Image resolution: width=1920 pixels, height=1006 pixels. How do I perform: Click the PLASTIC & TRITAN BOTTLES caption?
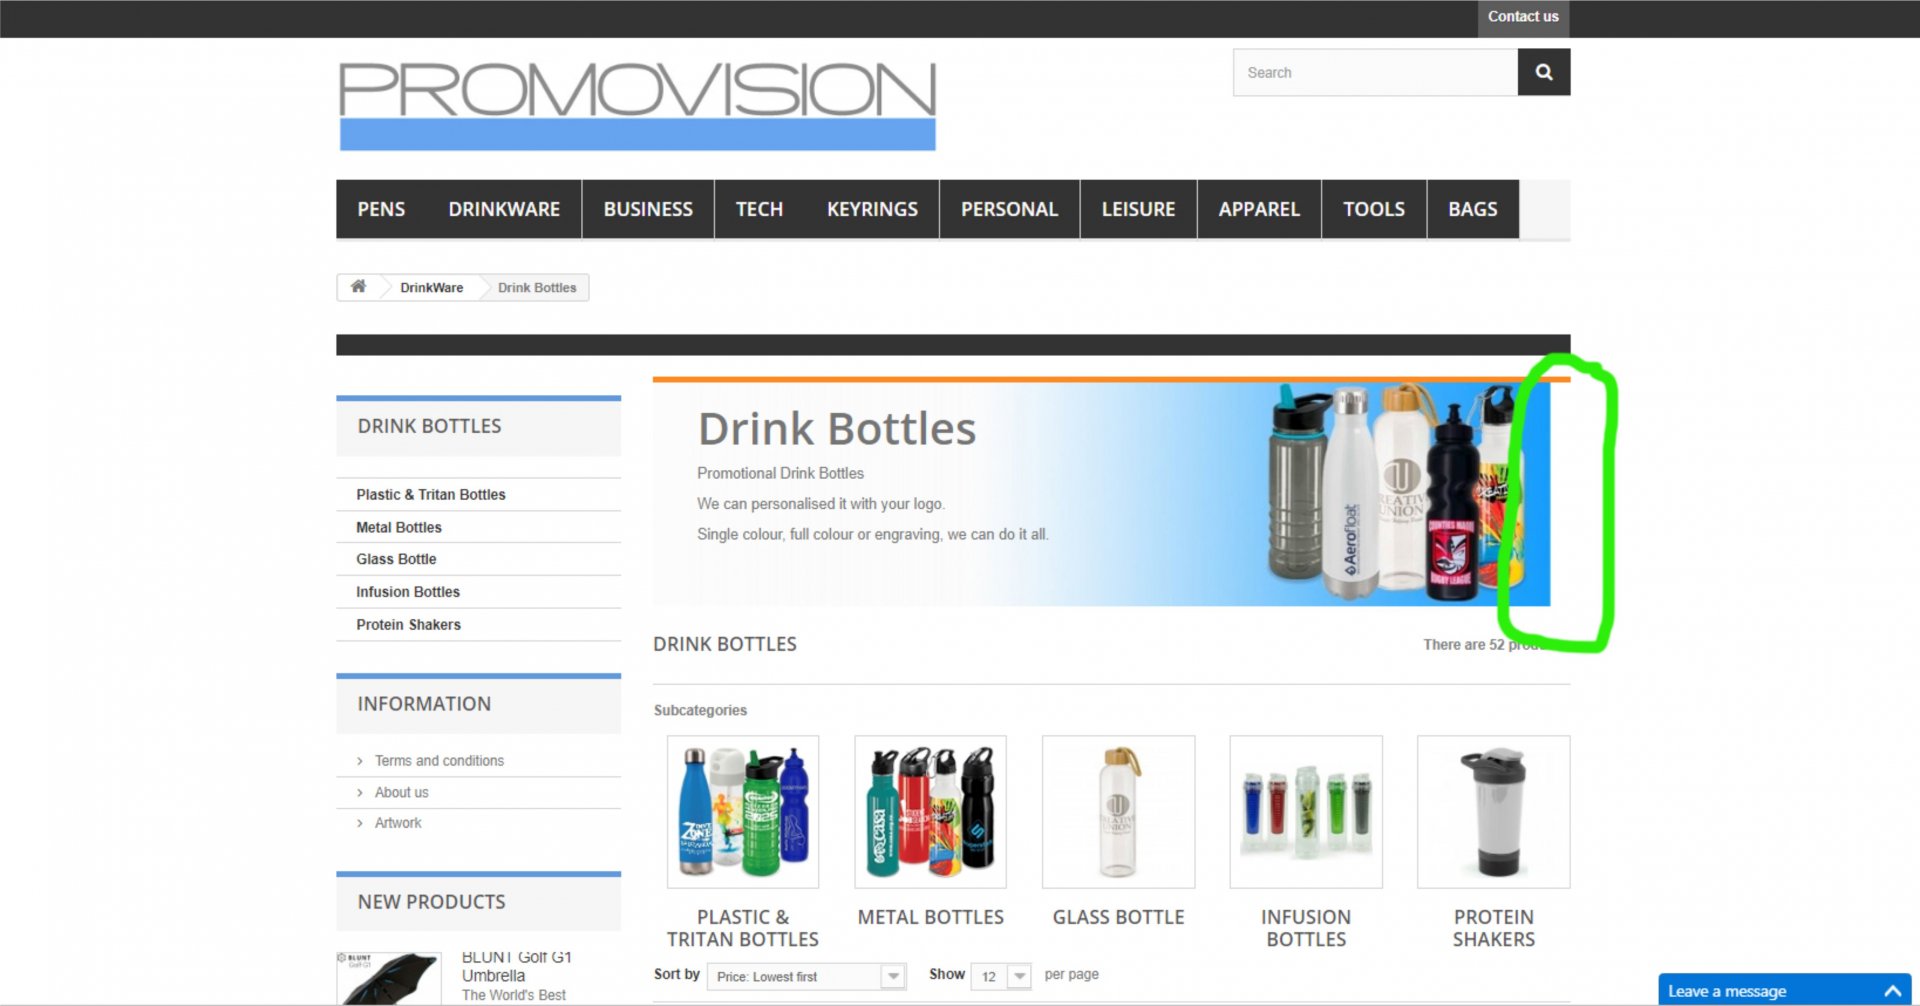click(x=743, y=928)
